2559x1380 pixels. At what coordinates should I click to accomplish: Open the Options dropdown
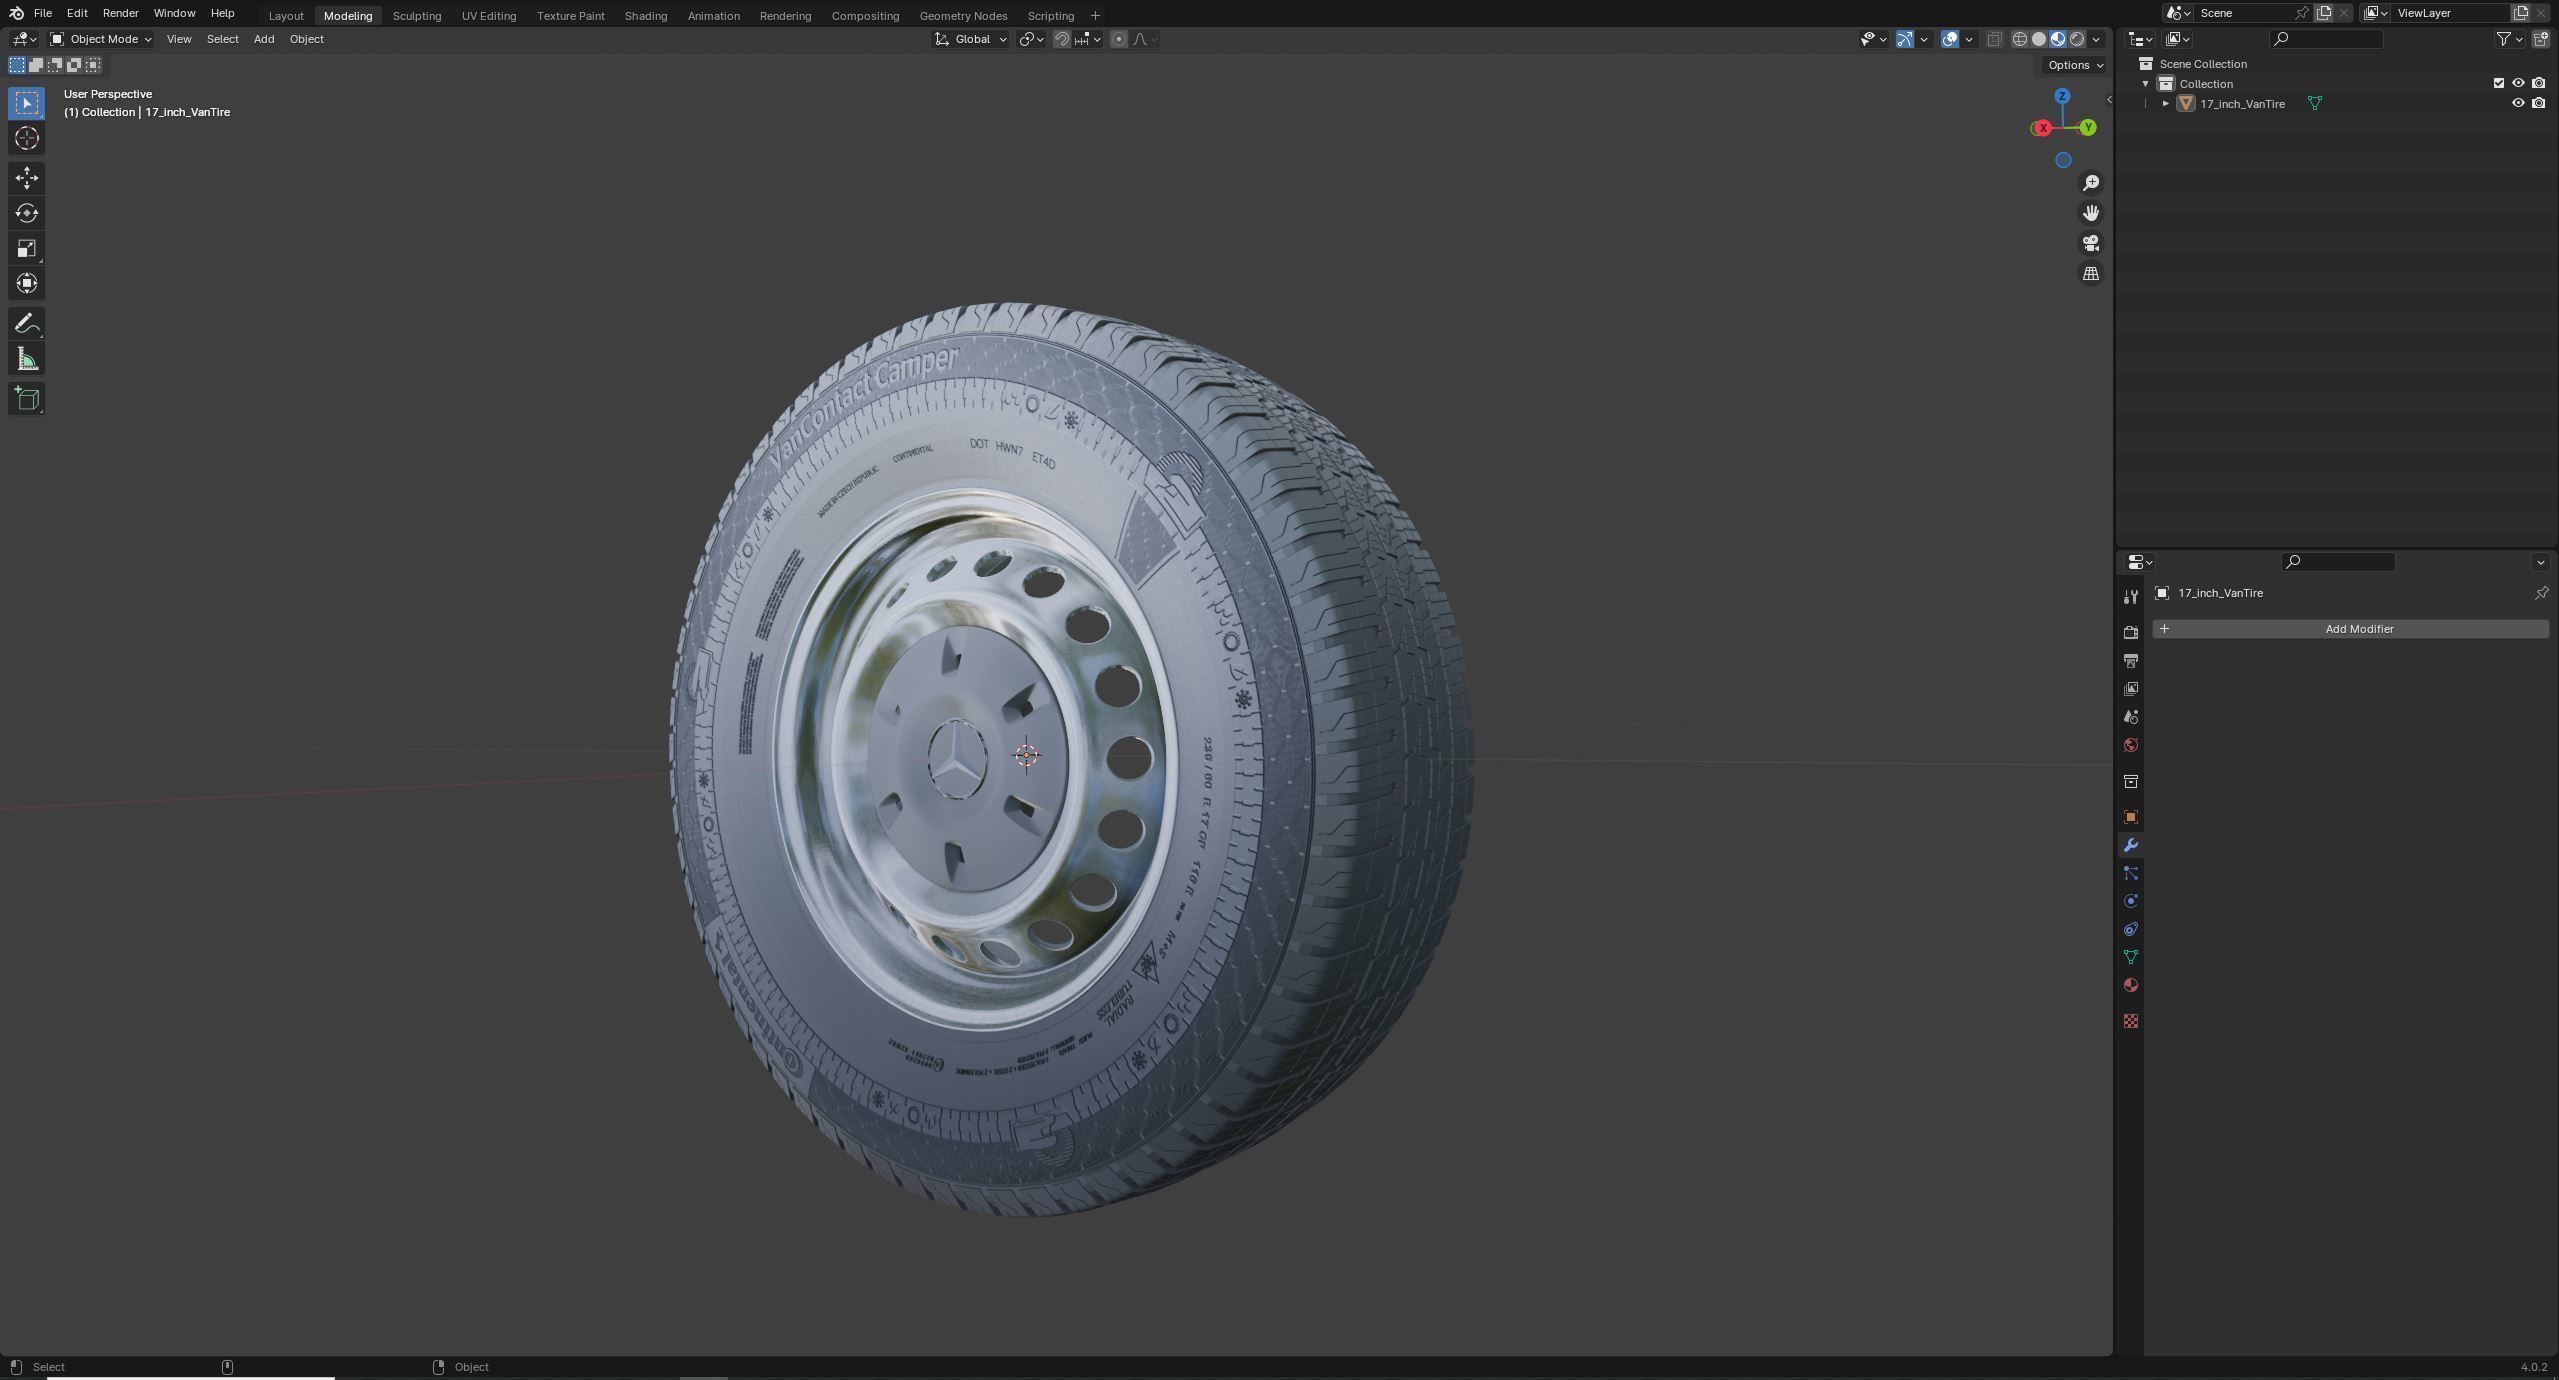[2075, 65]
